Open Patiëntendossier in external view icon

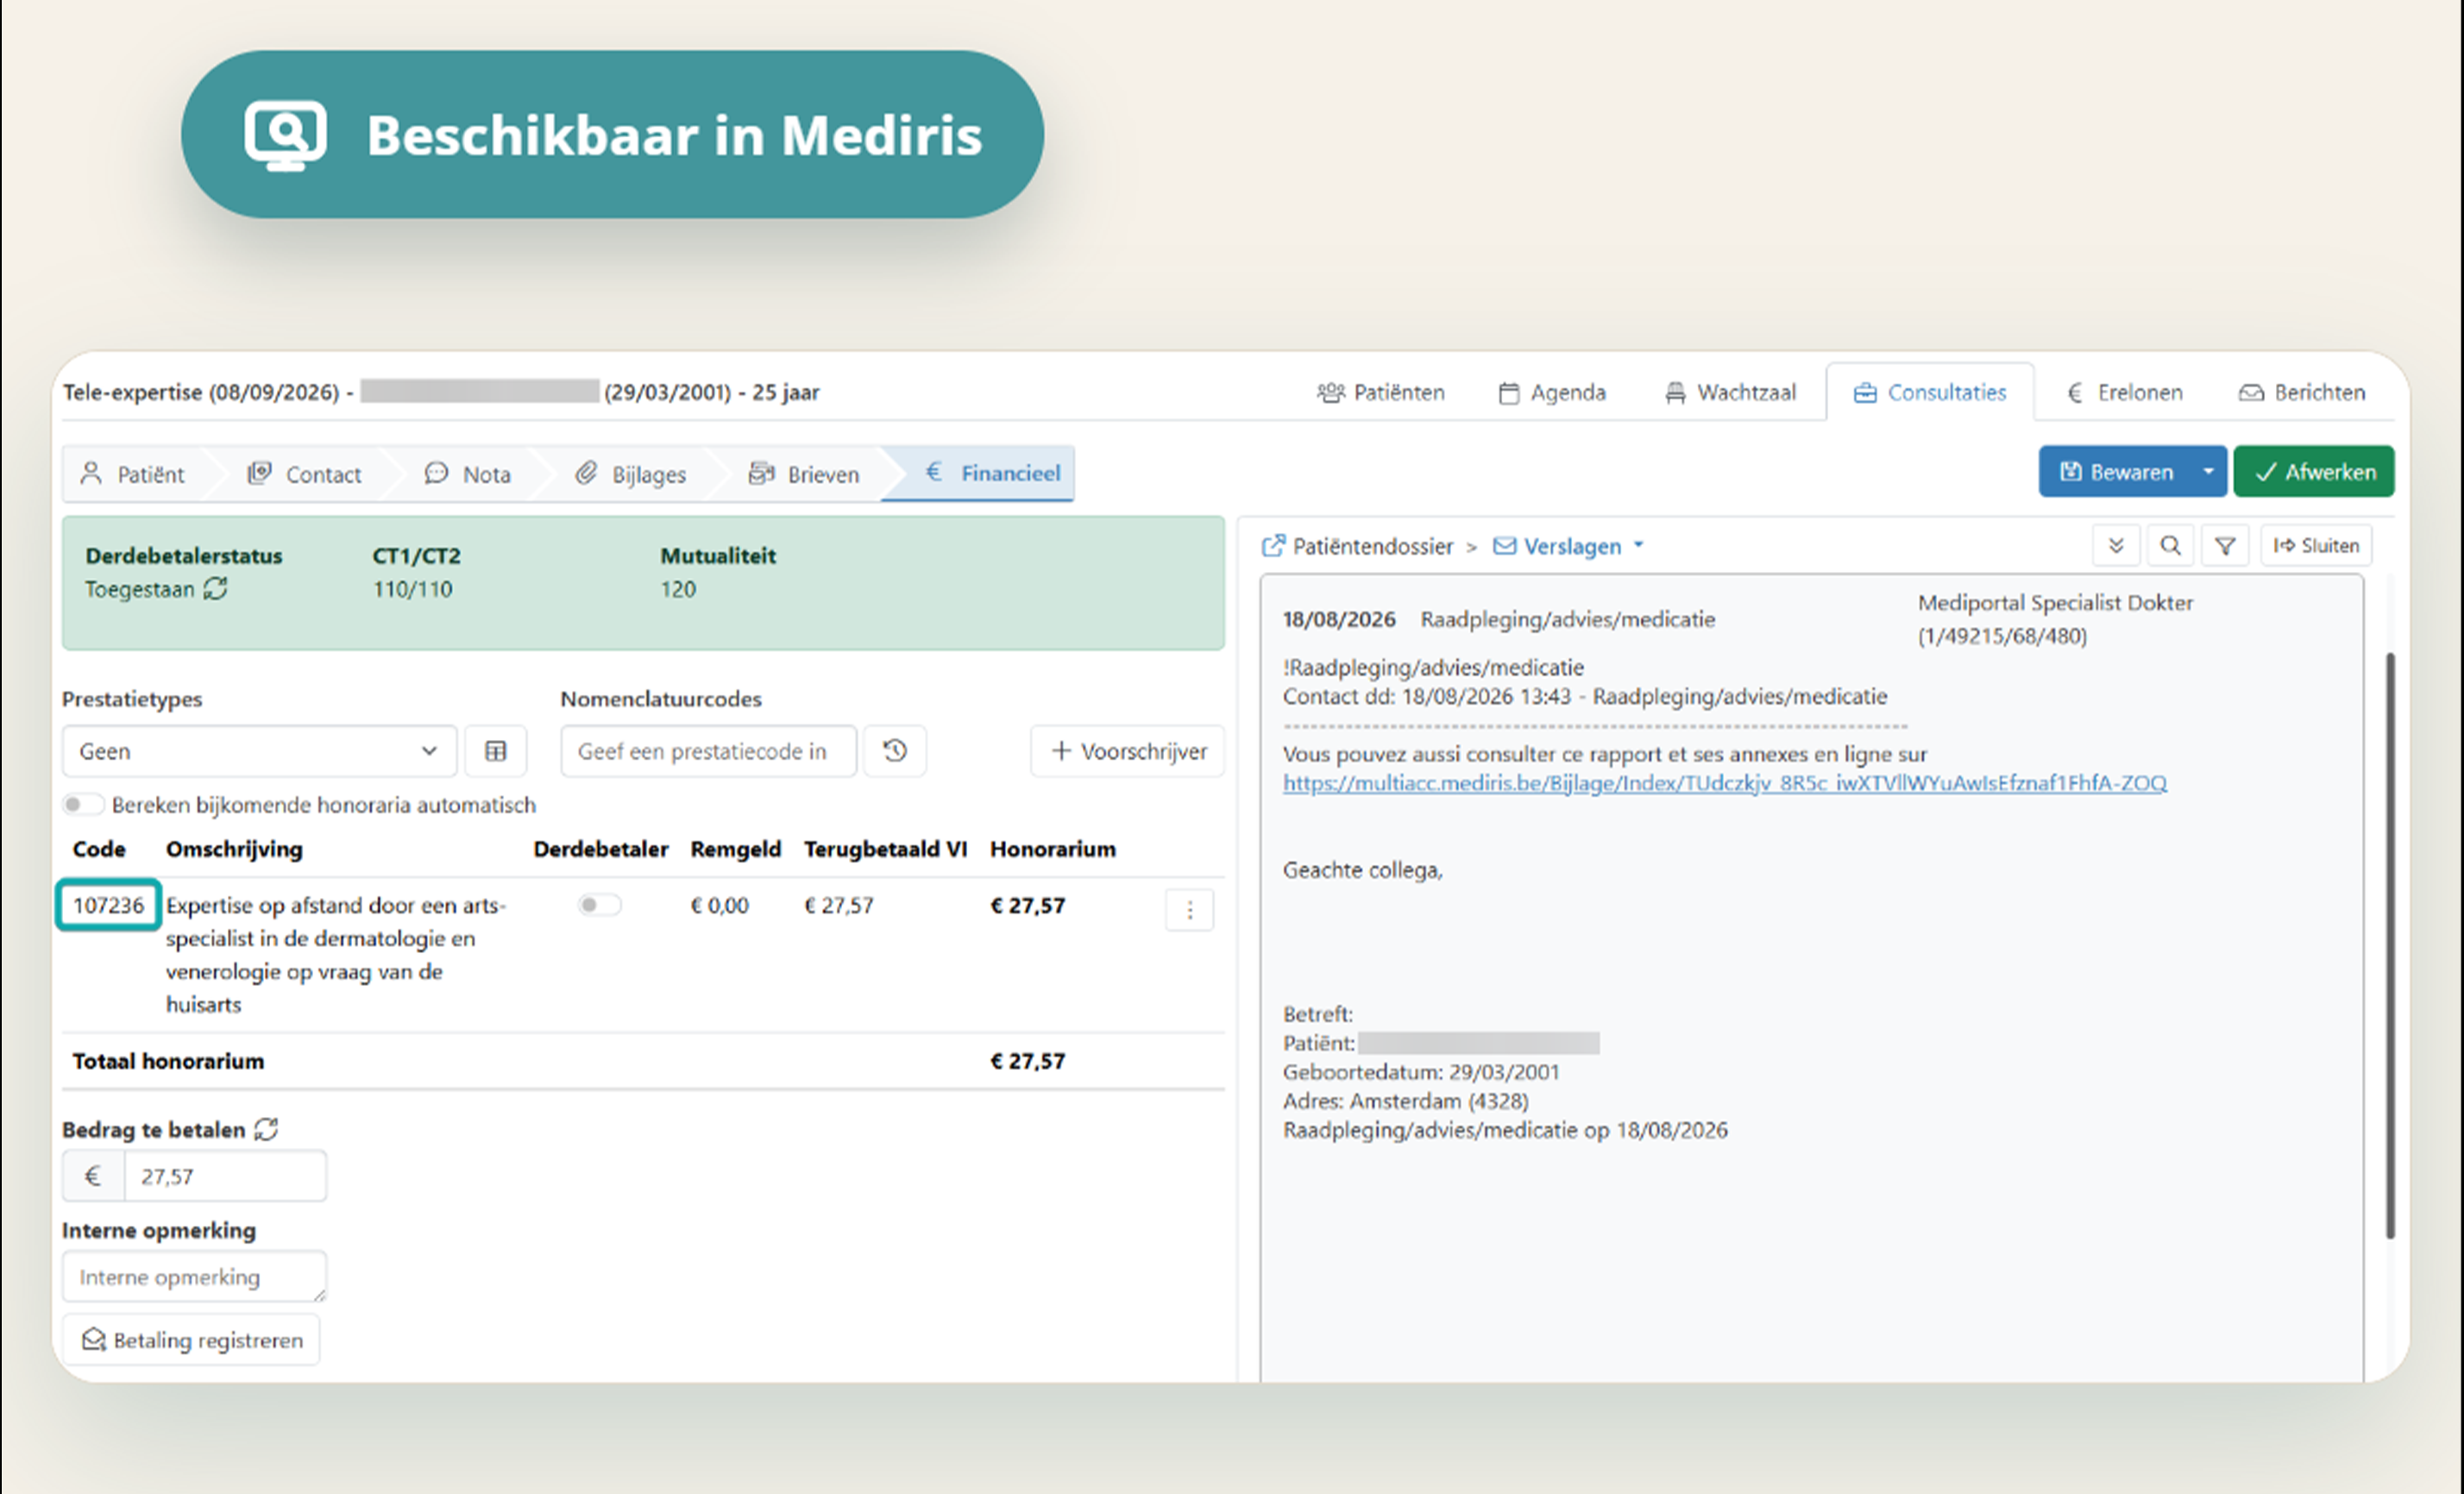pos(1273,546)
